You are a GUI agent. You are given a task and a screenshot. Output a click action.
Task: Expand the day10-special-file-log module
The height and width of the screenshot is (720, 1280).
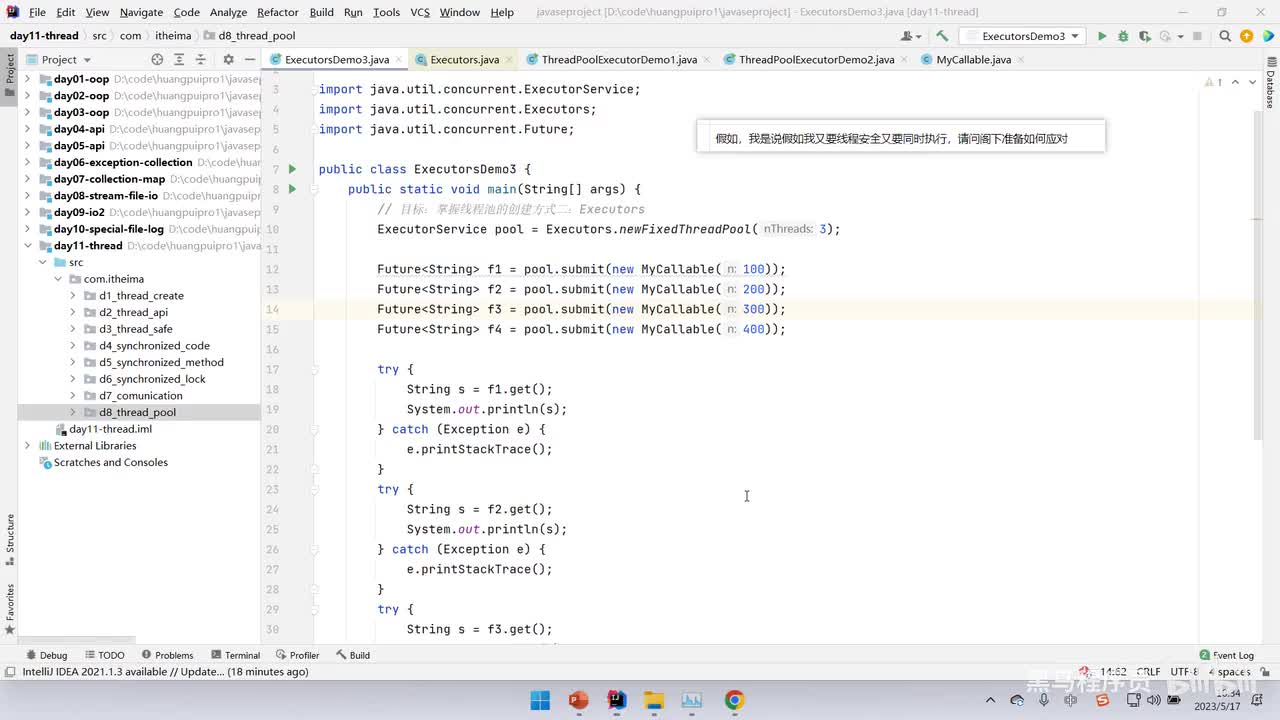(x=27, y=229)
